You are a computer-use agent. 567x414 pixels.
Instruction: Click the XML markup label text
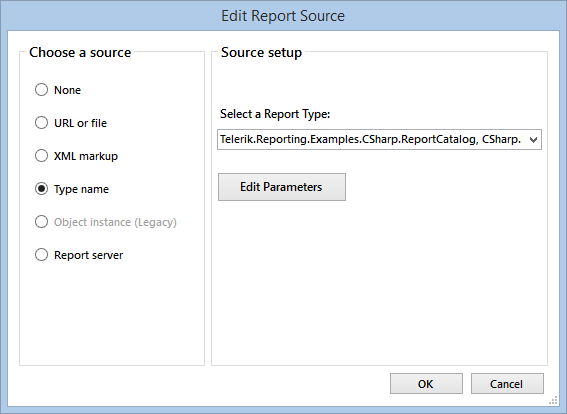86,156
